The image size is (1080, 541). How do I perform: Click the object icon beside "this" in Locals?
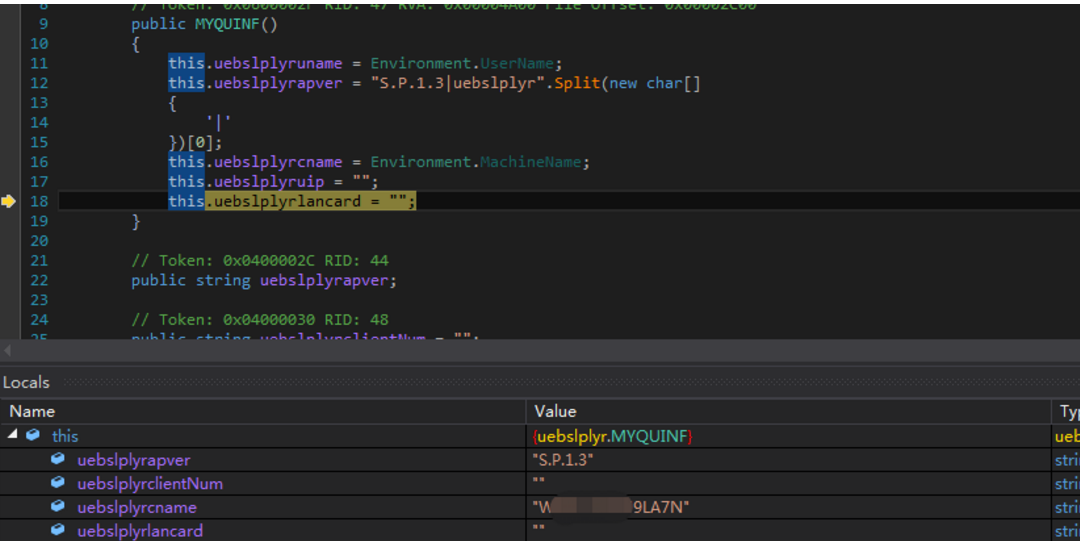pos(34,436)
